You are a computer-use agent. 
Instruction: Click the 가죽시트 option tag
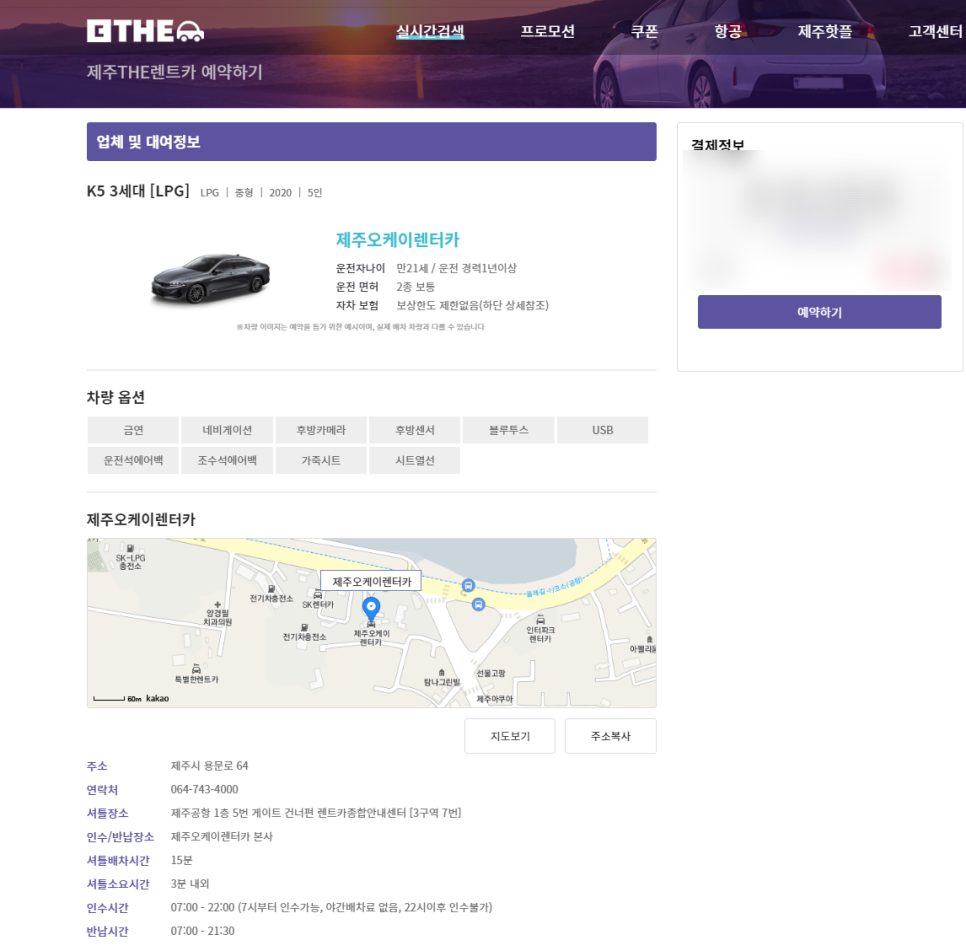(x=321, y=460)
